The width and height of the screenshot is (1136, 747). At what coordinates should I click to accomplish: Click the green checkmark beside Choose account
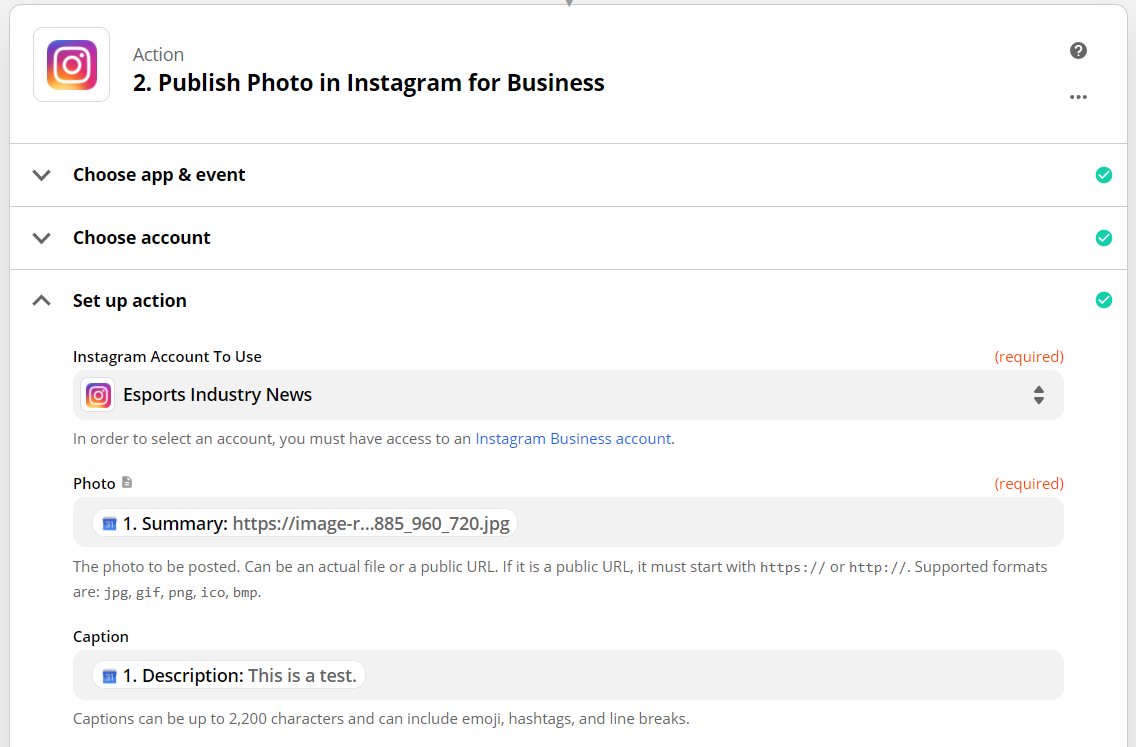coord(1104,238)
